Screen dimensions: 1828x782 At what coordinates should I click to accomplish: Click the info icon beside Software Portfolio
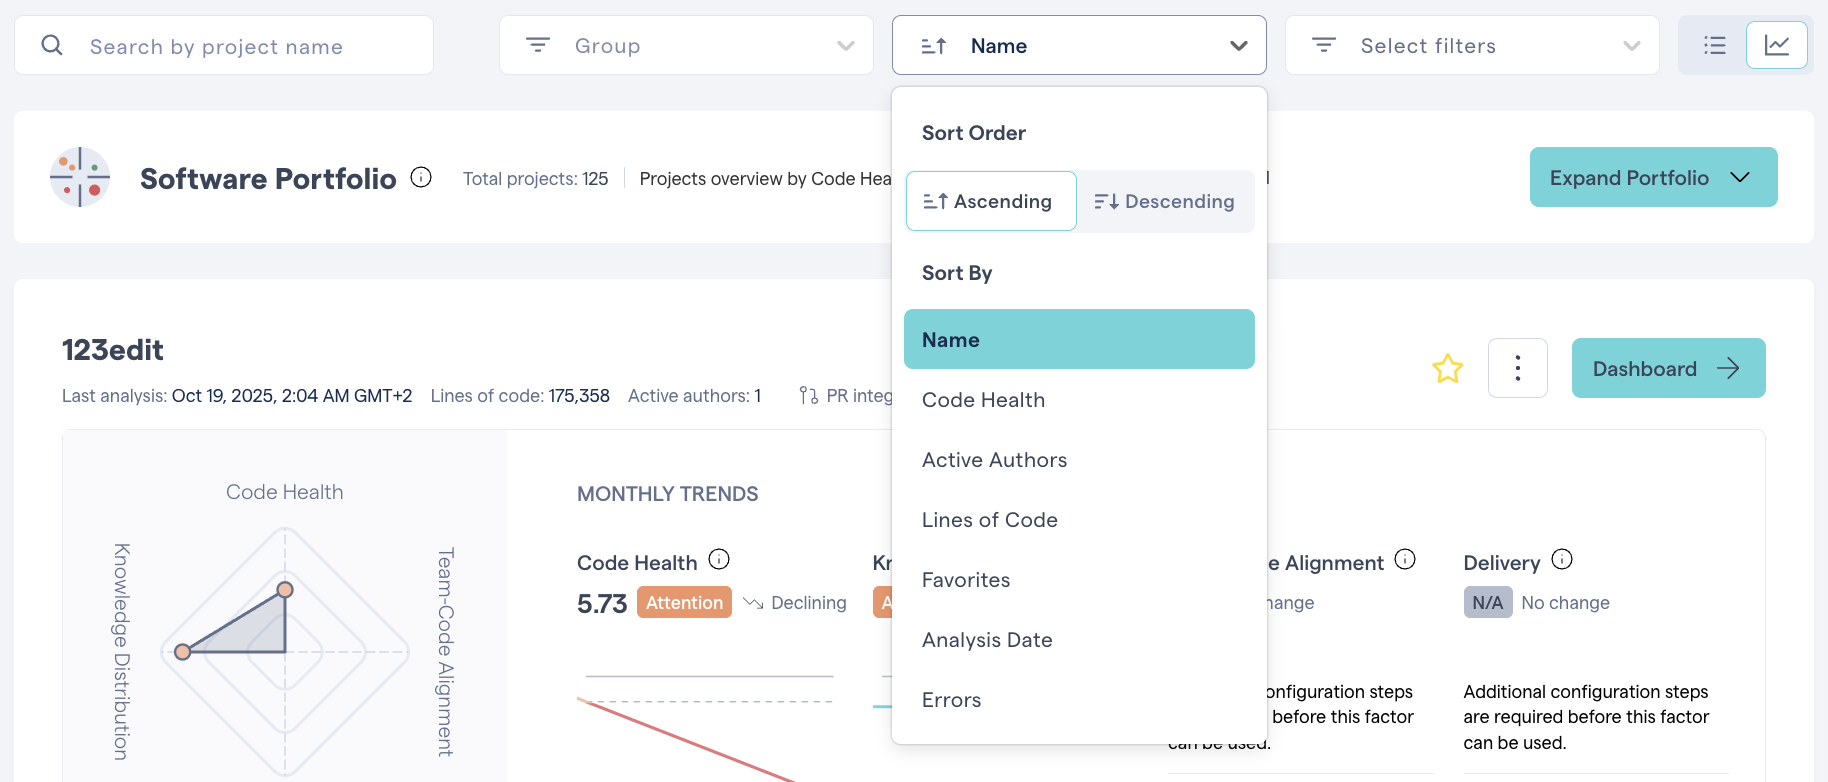click(421, 178)
